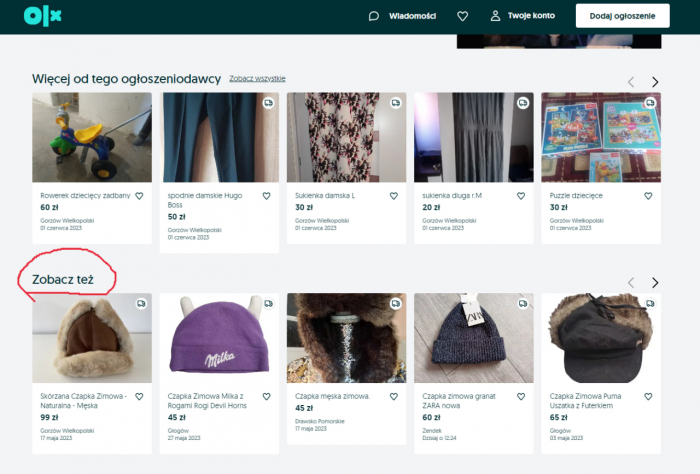
Task: Show previous items in seller's listings carousel
Action: point(630,82)
